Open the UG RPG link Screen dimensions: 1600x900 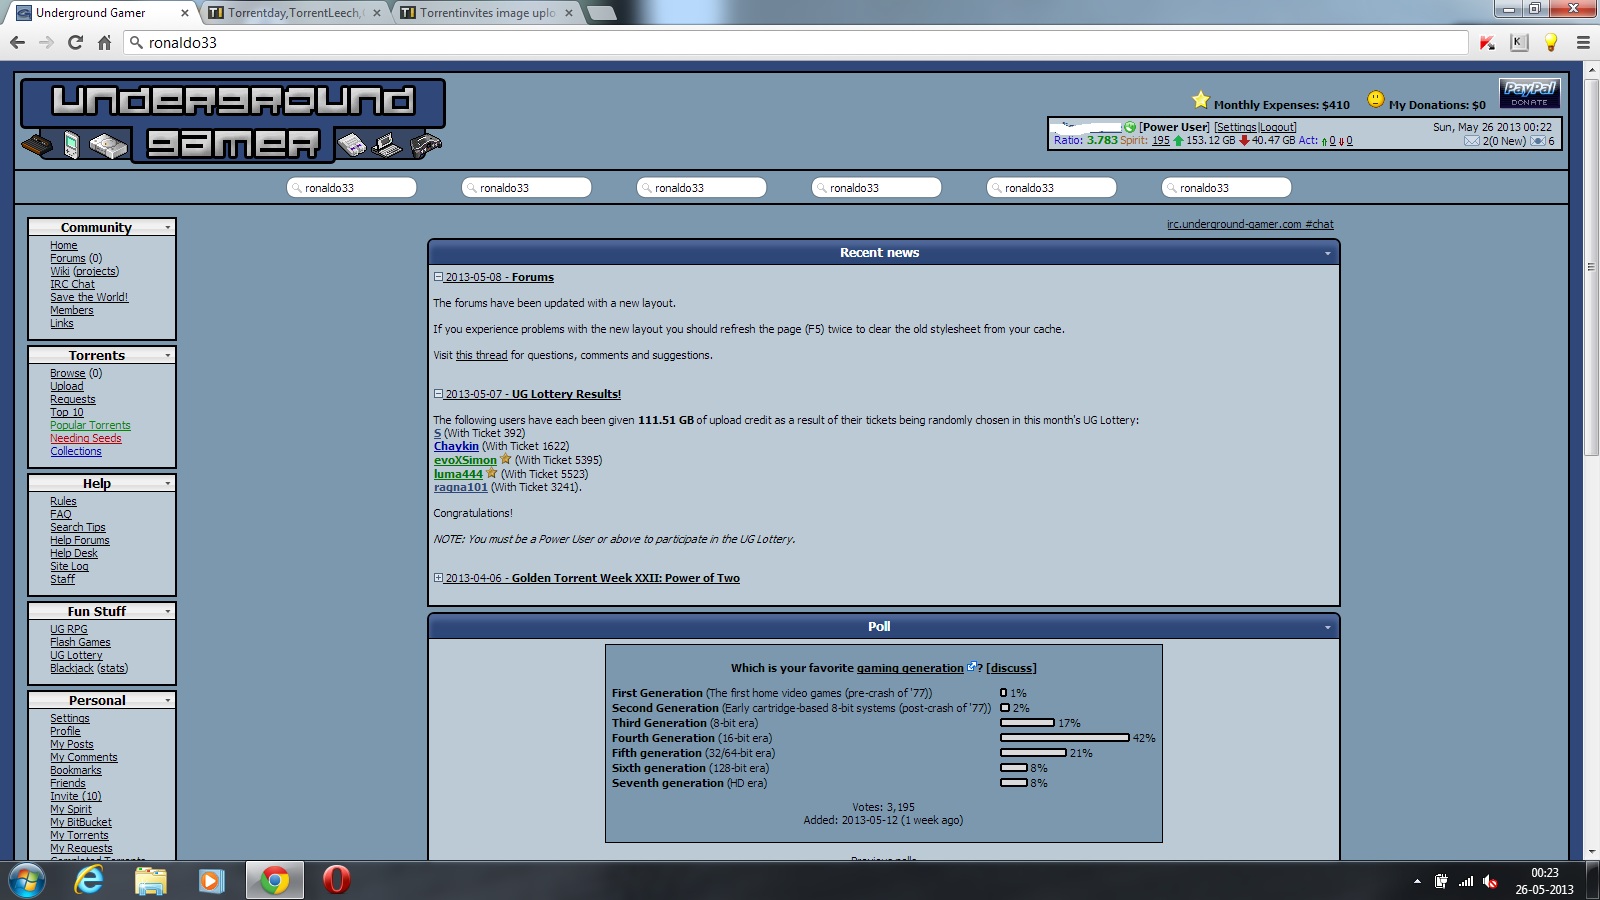point(69,629)
